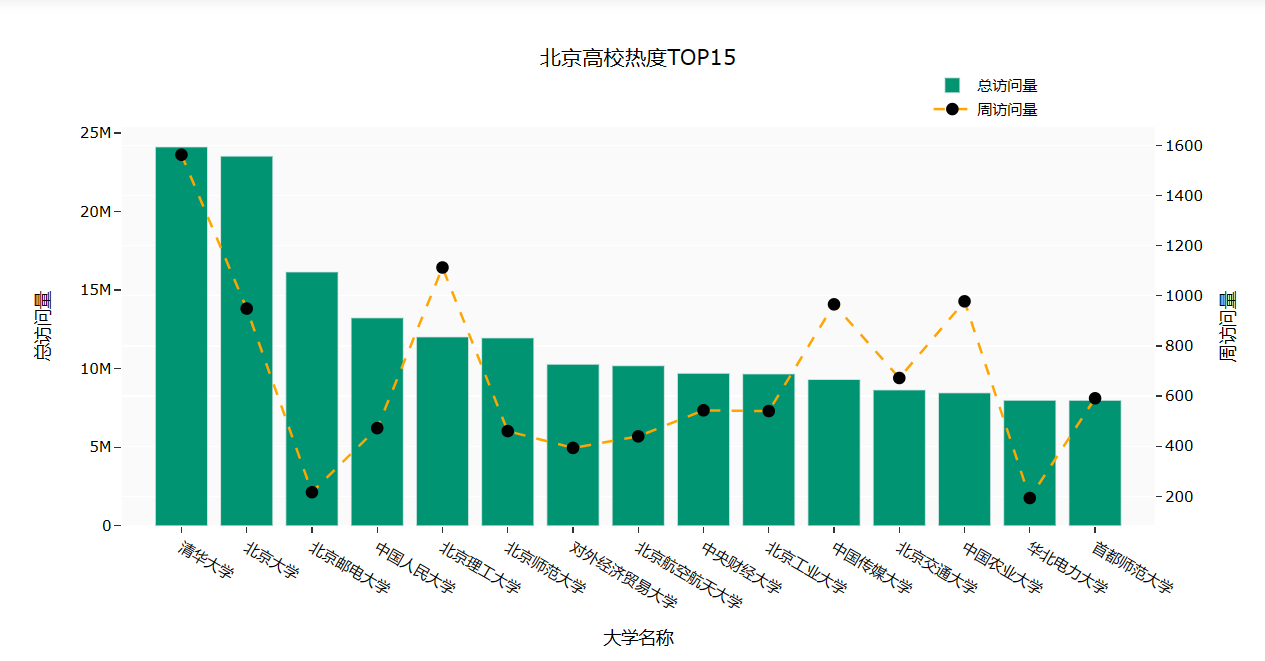Viewport: 1265px width, 661px height.
Task: Click the right axis tick 1600
Action: [1183, 146]
